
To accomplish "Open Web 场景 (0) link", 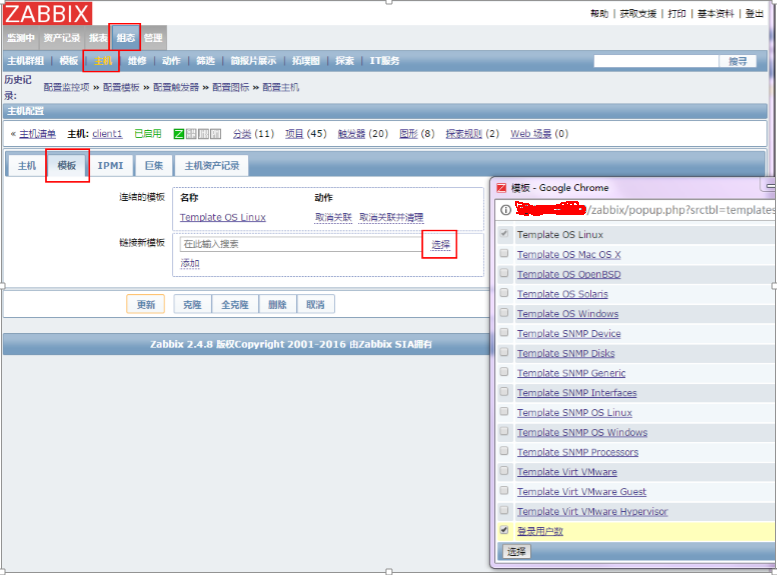I will (x=531, y=134).
